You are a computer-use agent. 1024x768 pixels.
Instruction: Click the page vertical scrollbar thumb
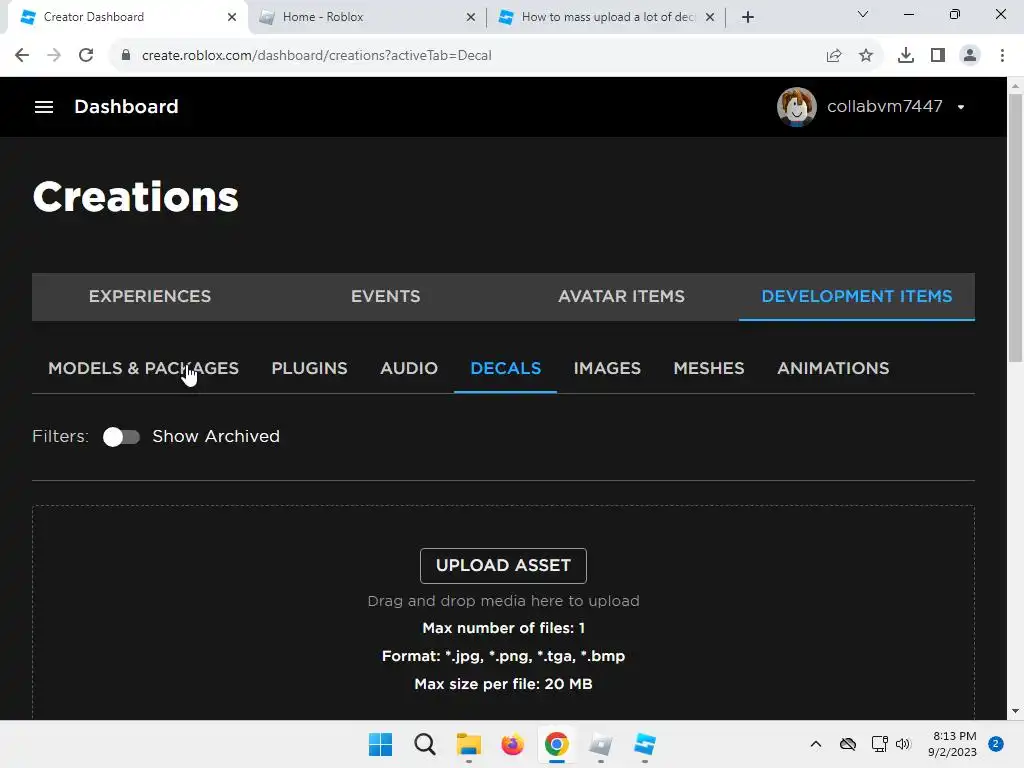1015,227
